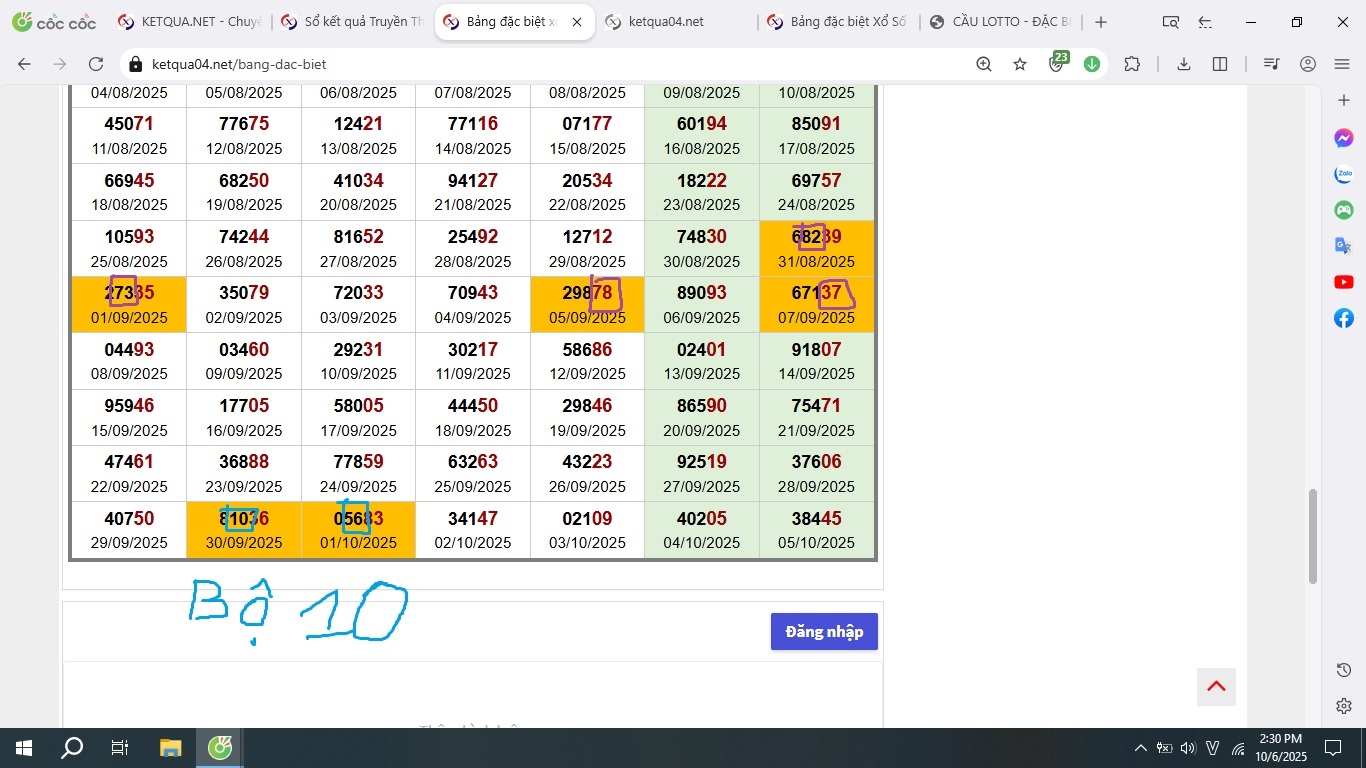This screenshot has height=768, width=1366.
Task: Open Messenger from the browser sidebar
Action: coord(1343,138)
